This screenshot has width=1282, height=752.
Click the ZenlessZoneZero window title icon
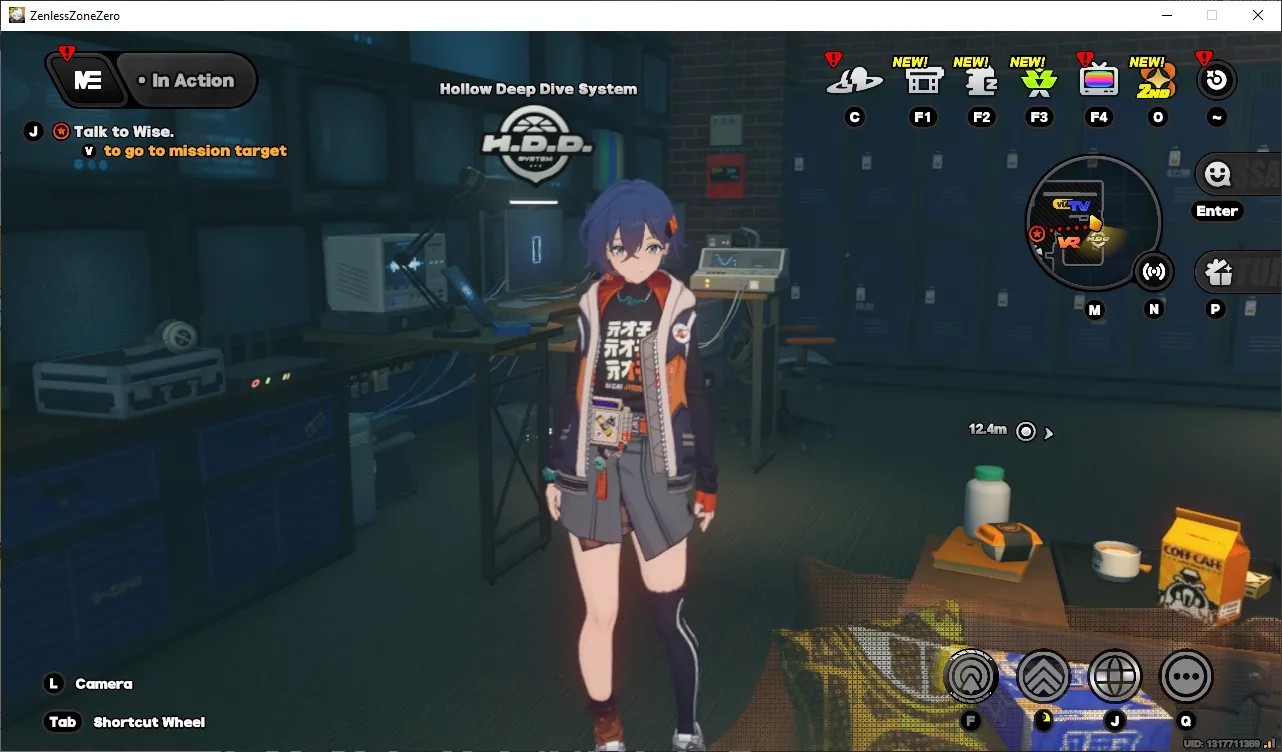pos(17,15)
